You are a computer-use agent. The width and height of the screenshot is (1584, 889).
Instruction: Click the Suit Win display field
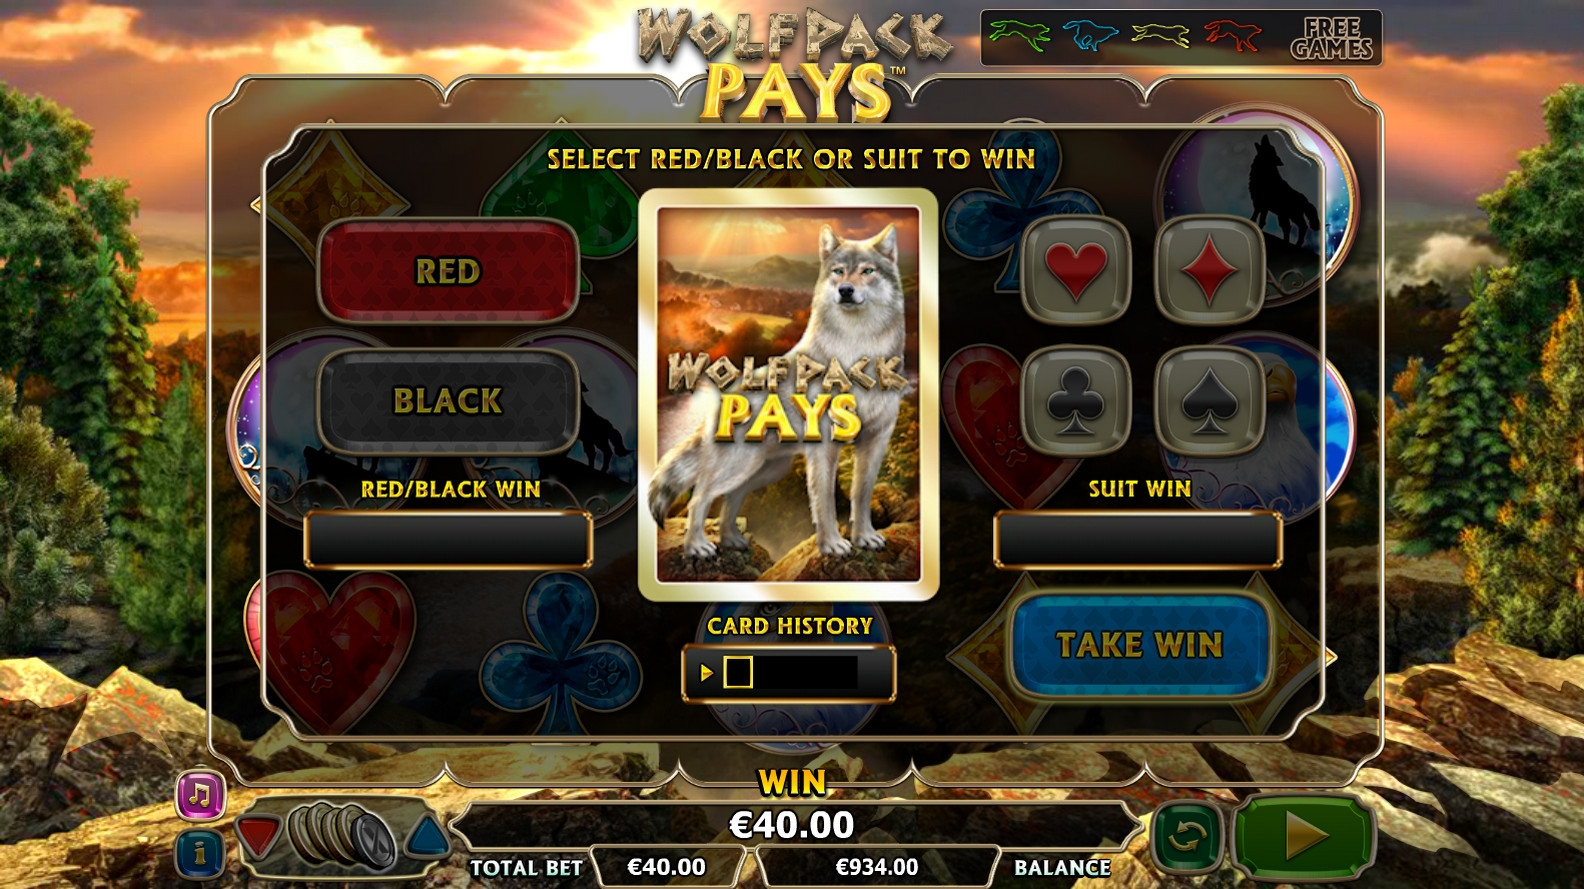pyautogui.click(x=1138, y=539)
